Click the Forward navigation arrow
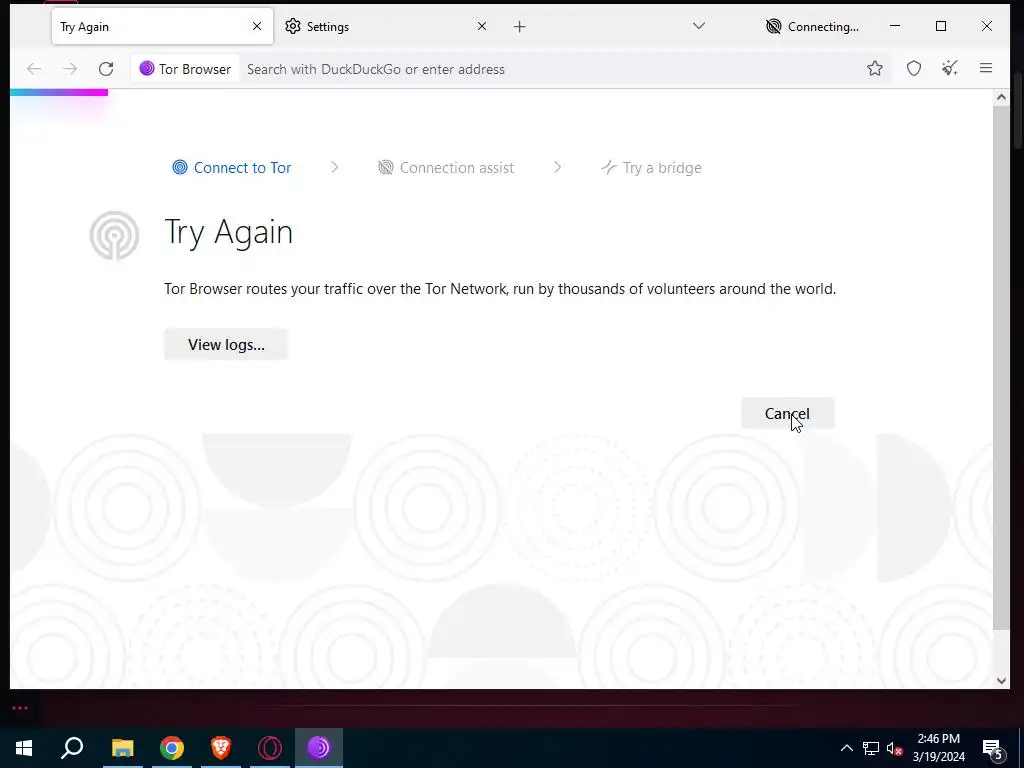The height and width of the screenshot is (768, 1024). click(x=70, y=69)
